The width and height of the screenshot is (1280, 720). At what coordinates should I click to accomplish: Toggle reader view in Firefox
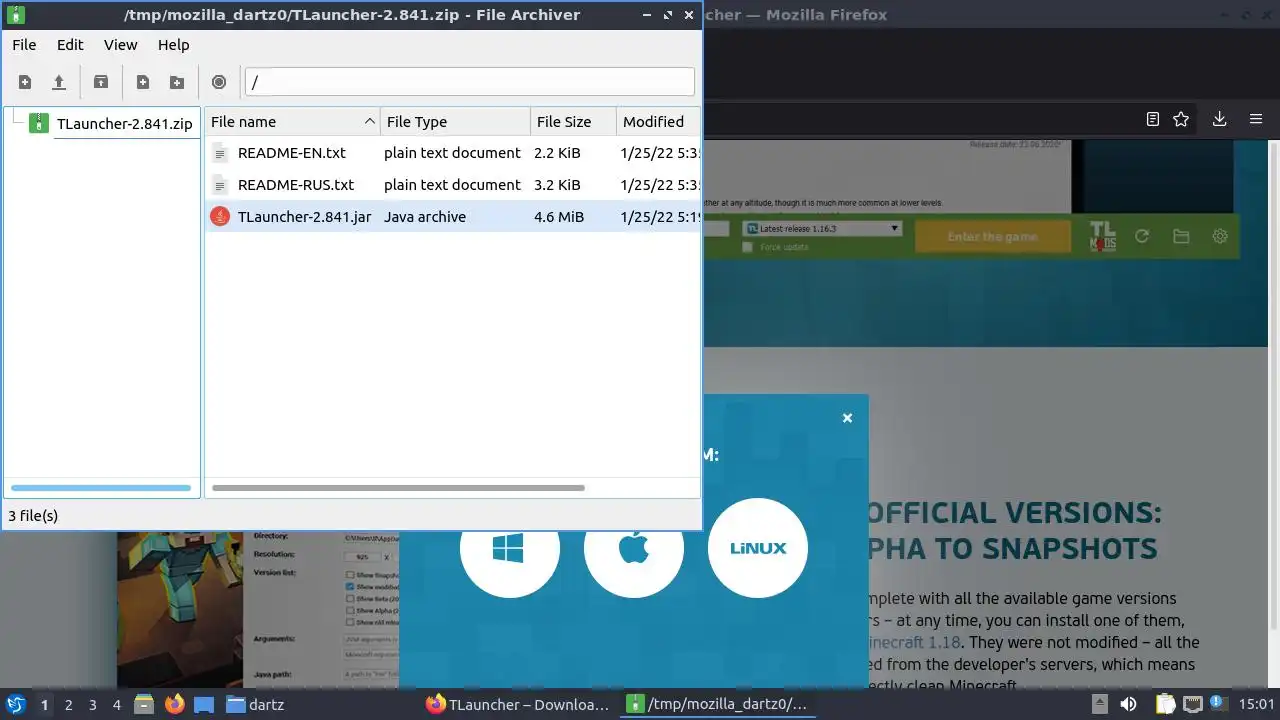tap(1153, 119)
